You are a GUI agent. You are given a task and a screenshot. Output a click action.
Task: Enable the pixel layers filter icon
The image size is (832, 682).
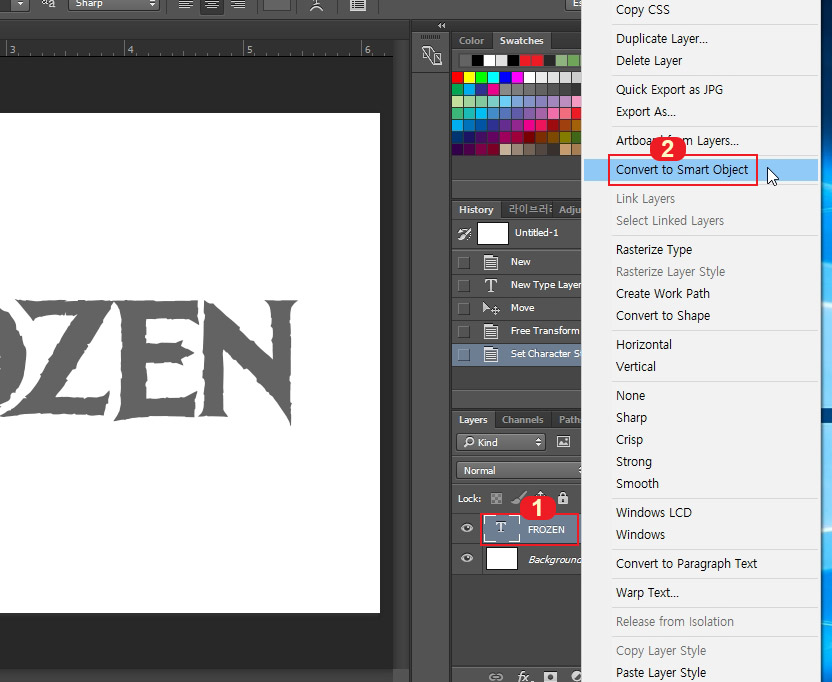(x=563, y=442)
